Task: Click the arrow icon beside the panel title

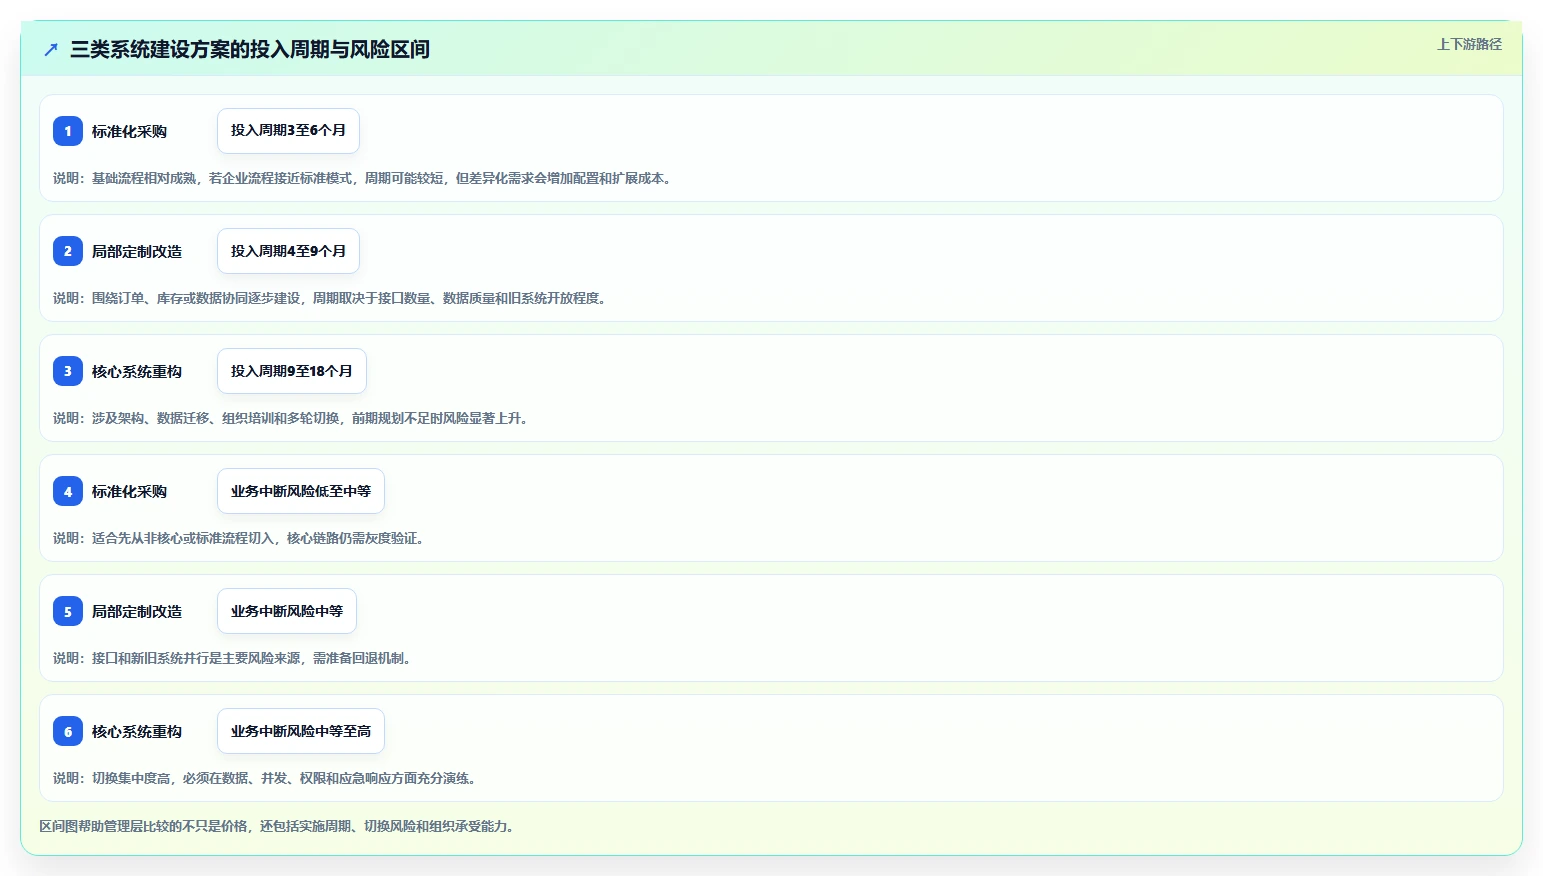Action: [x=51, y=49]
